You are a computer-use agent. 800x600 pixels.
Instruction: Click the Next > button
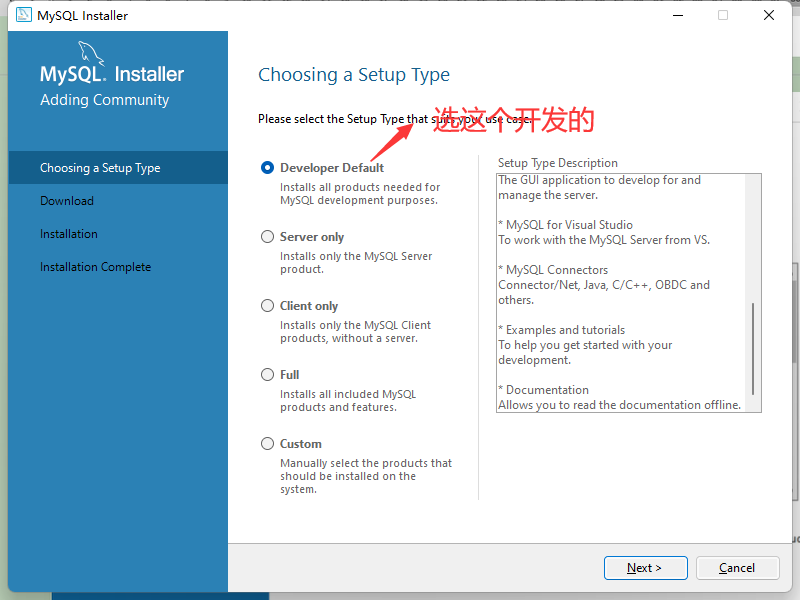(645, 568)
